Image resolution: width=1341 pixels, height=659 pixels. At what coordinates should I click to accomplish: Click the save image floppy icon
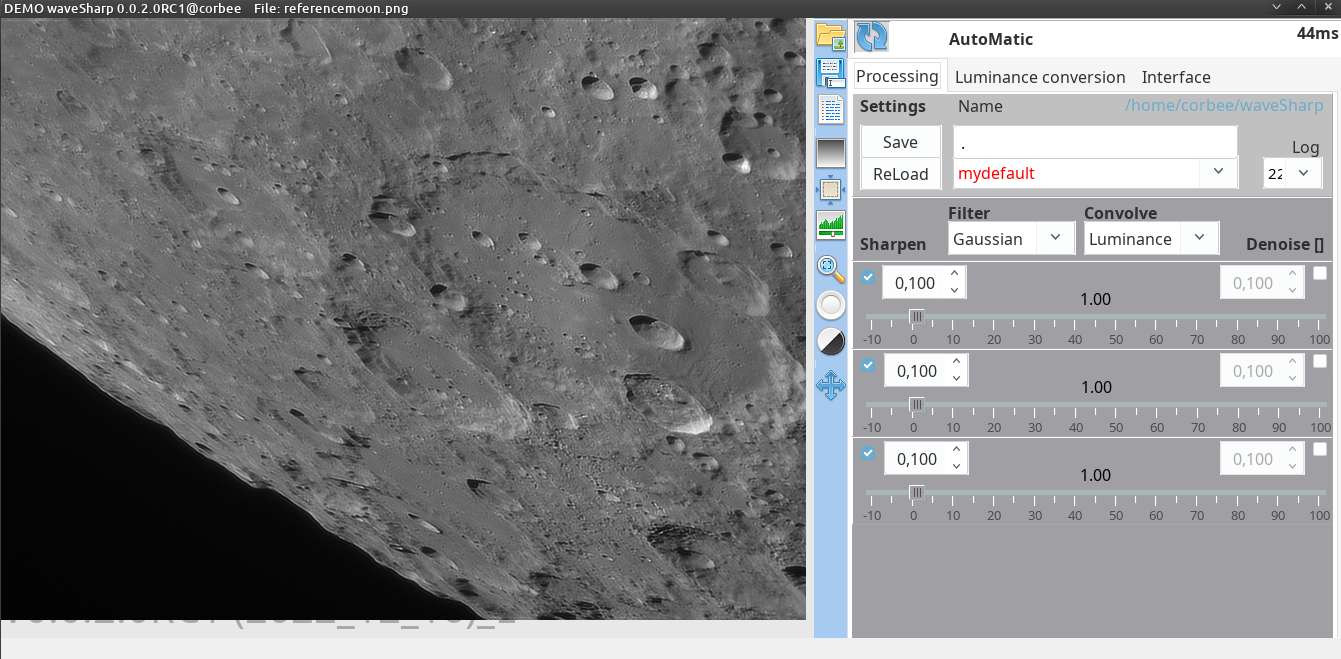coord(830,73)
